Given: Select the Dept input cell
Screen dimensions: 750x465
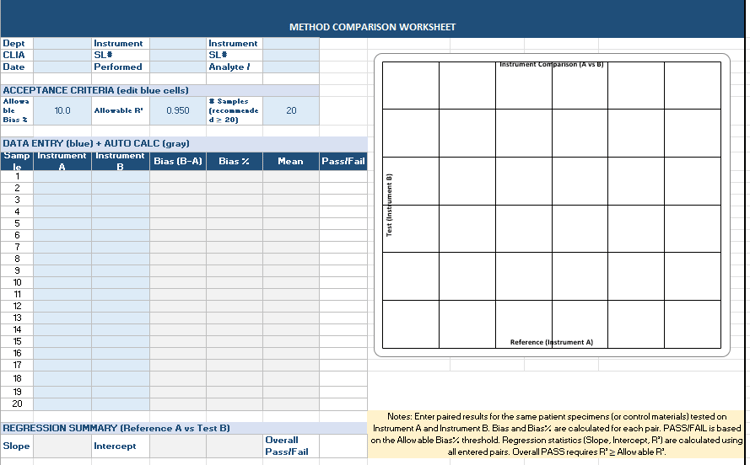Looking at the screenshot, I should pos(62,43).
